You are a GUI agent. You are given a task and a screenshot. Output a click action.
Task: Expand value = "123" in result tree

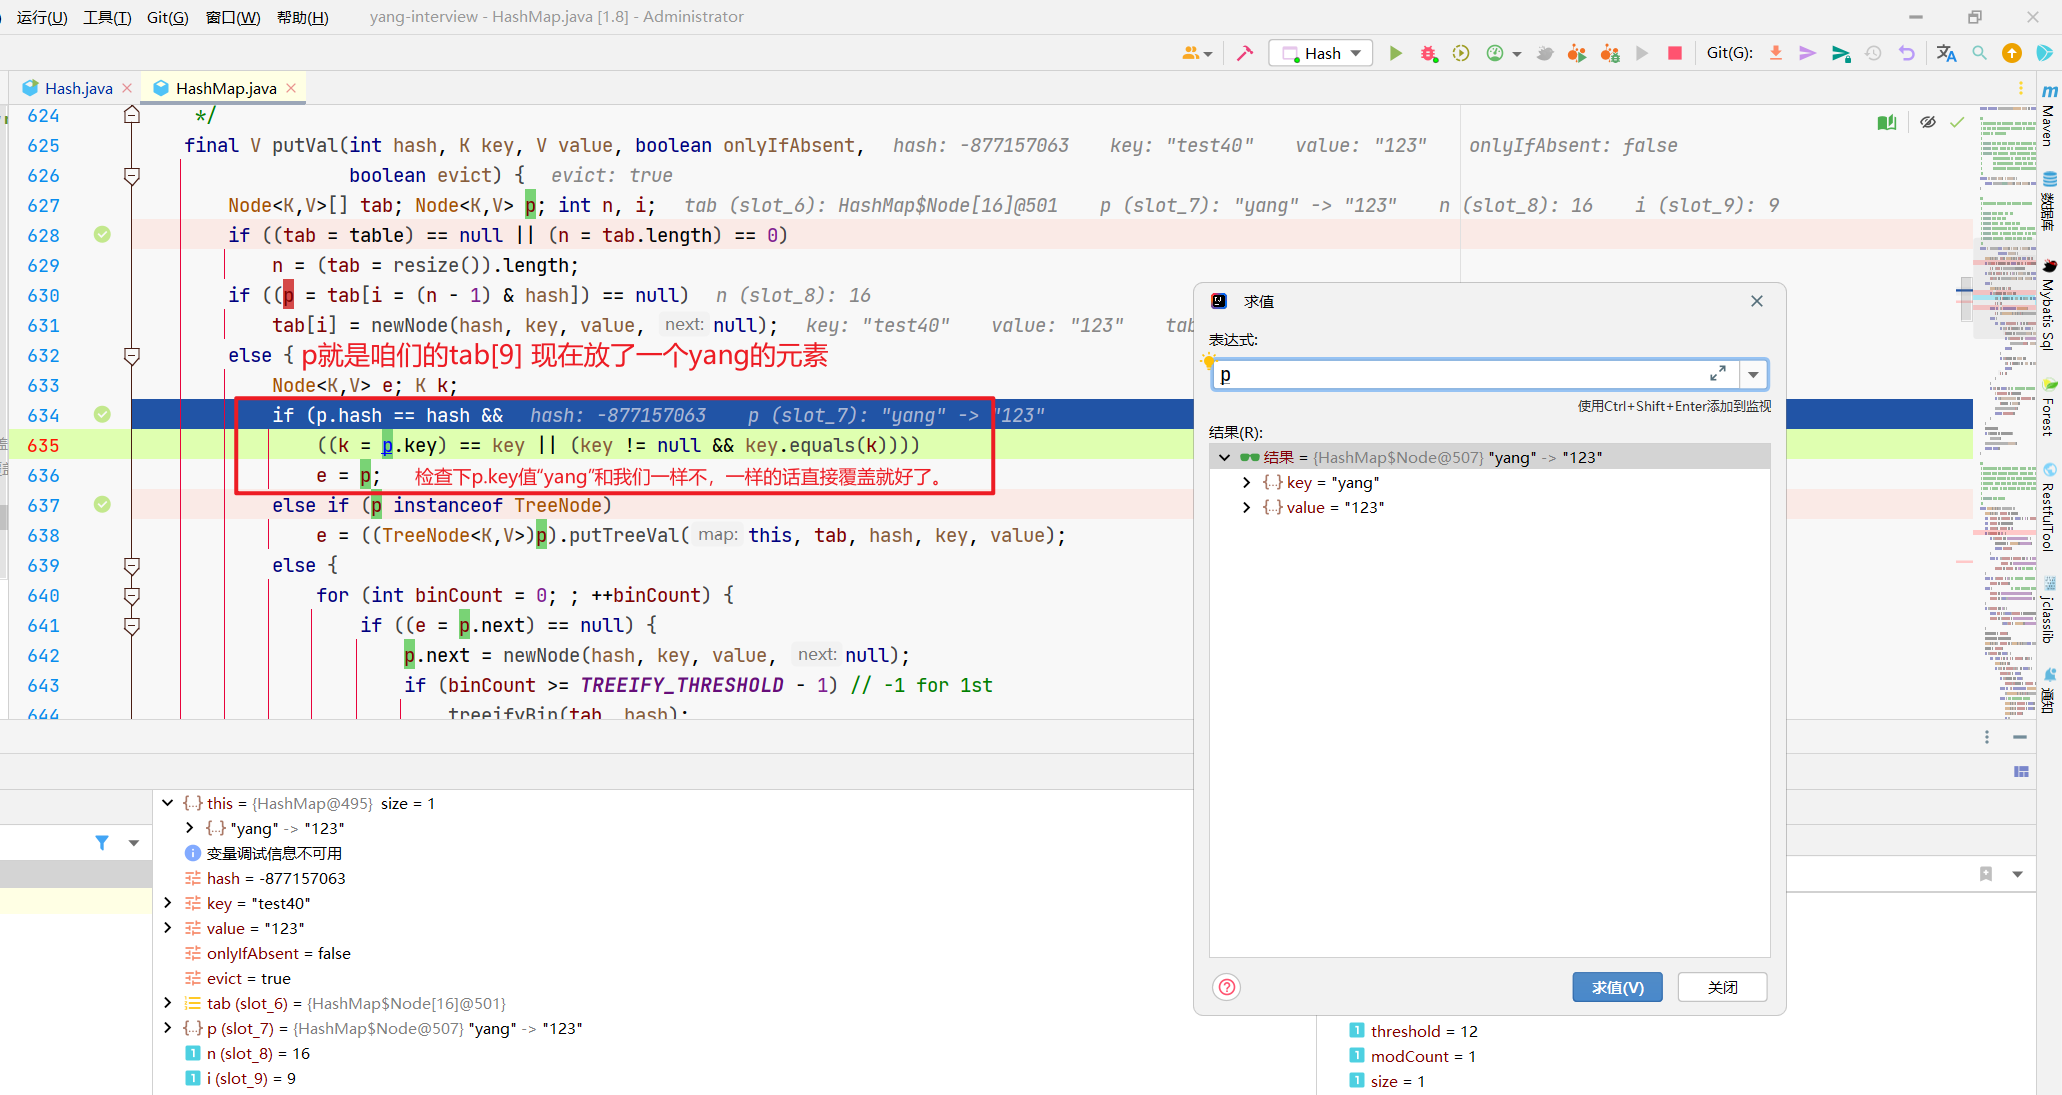[x=1246, y=507]
